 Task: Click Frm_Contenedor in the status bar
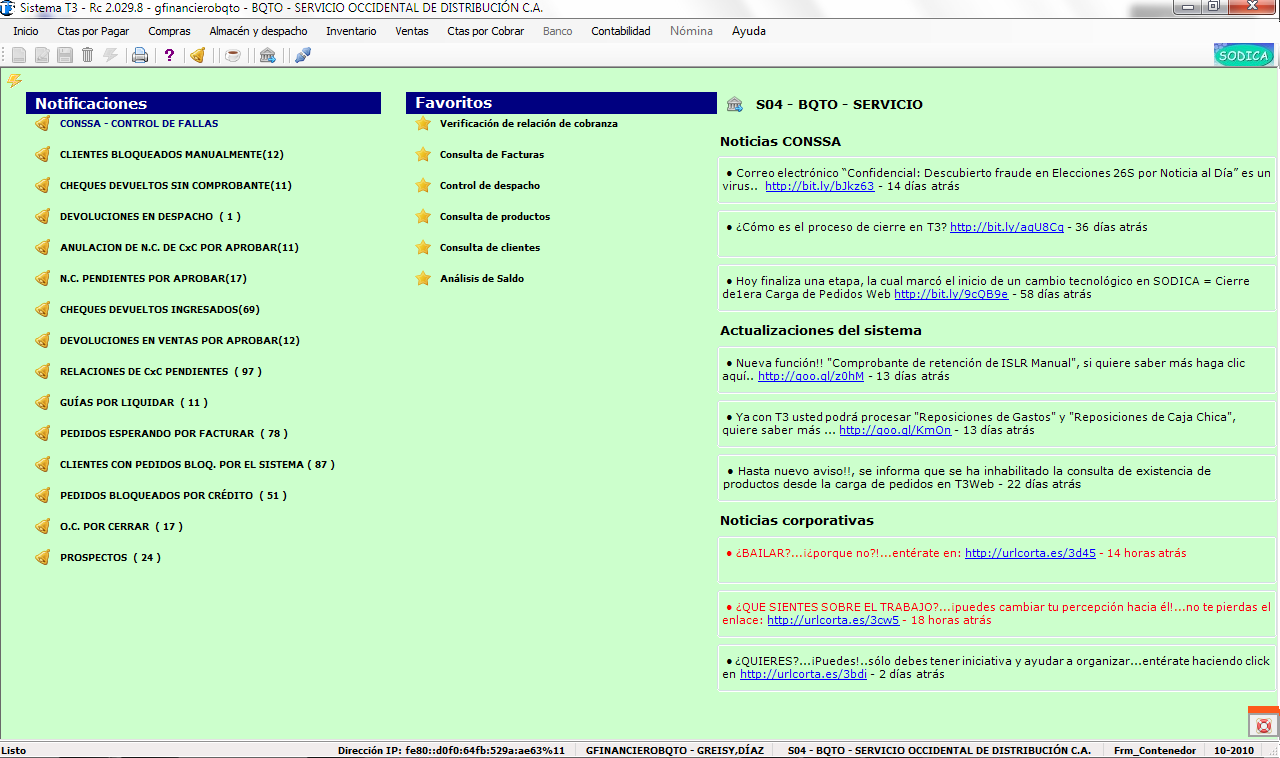(x=1154, y=750)
